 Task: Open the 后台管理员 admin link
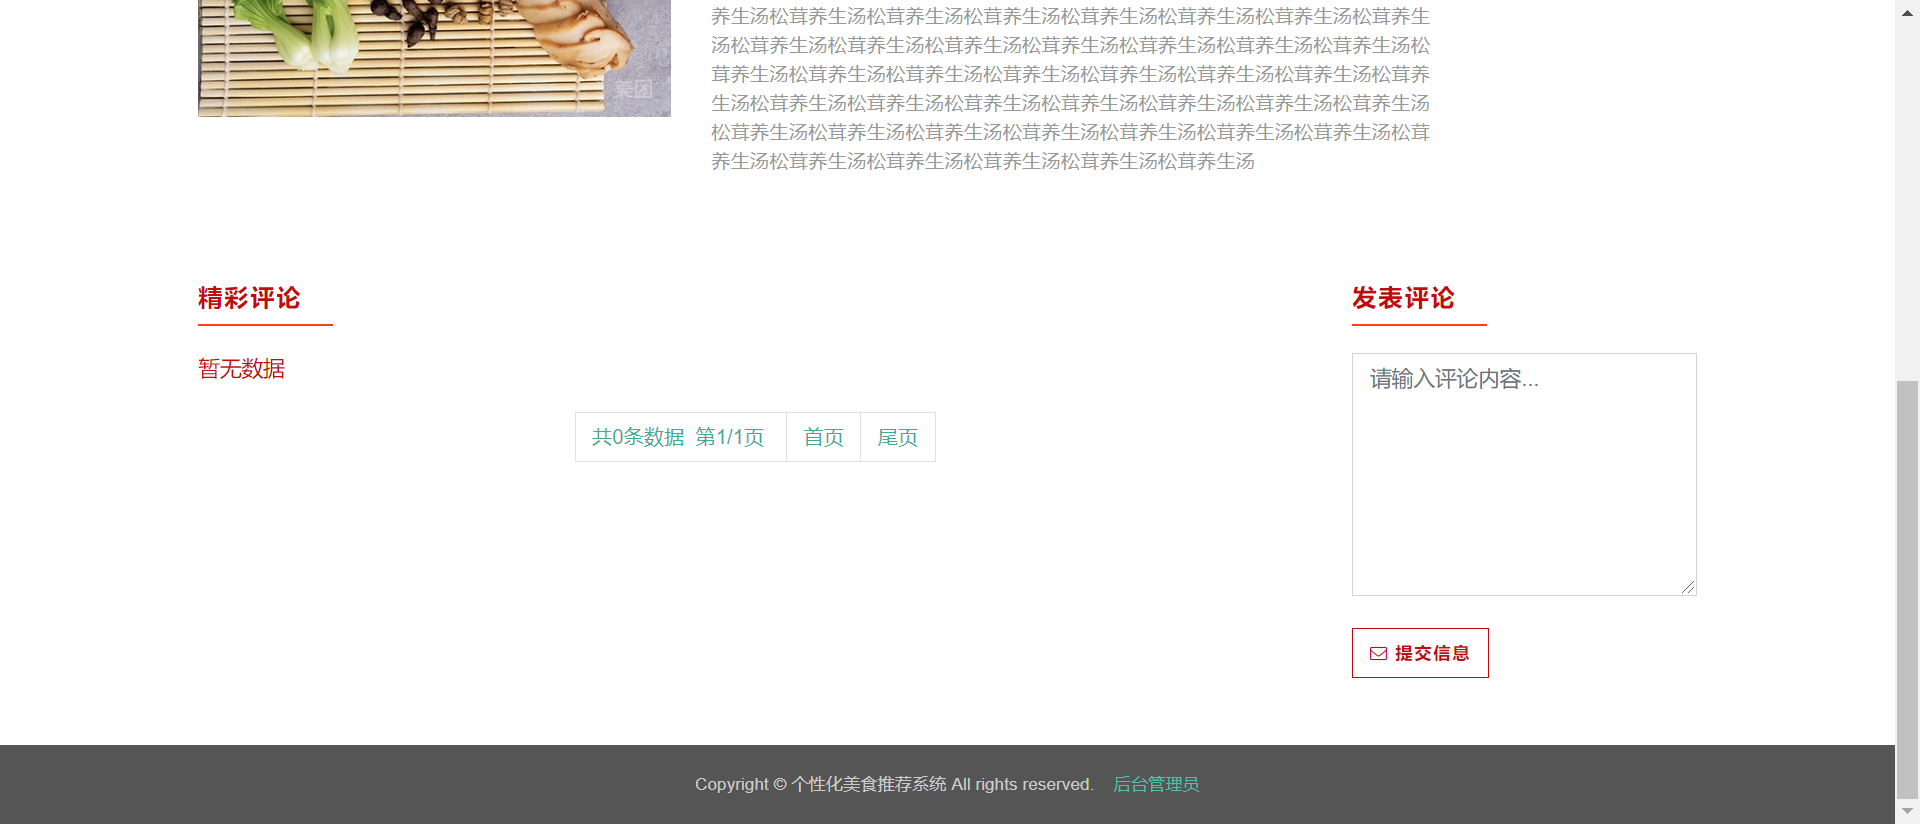1156,784
